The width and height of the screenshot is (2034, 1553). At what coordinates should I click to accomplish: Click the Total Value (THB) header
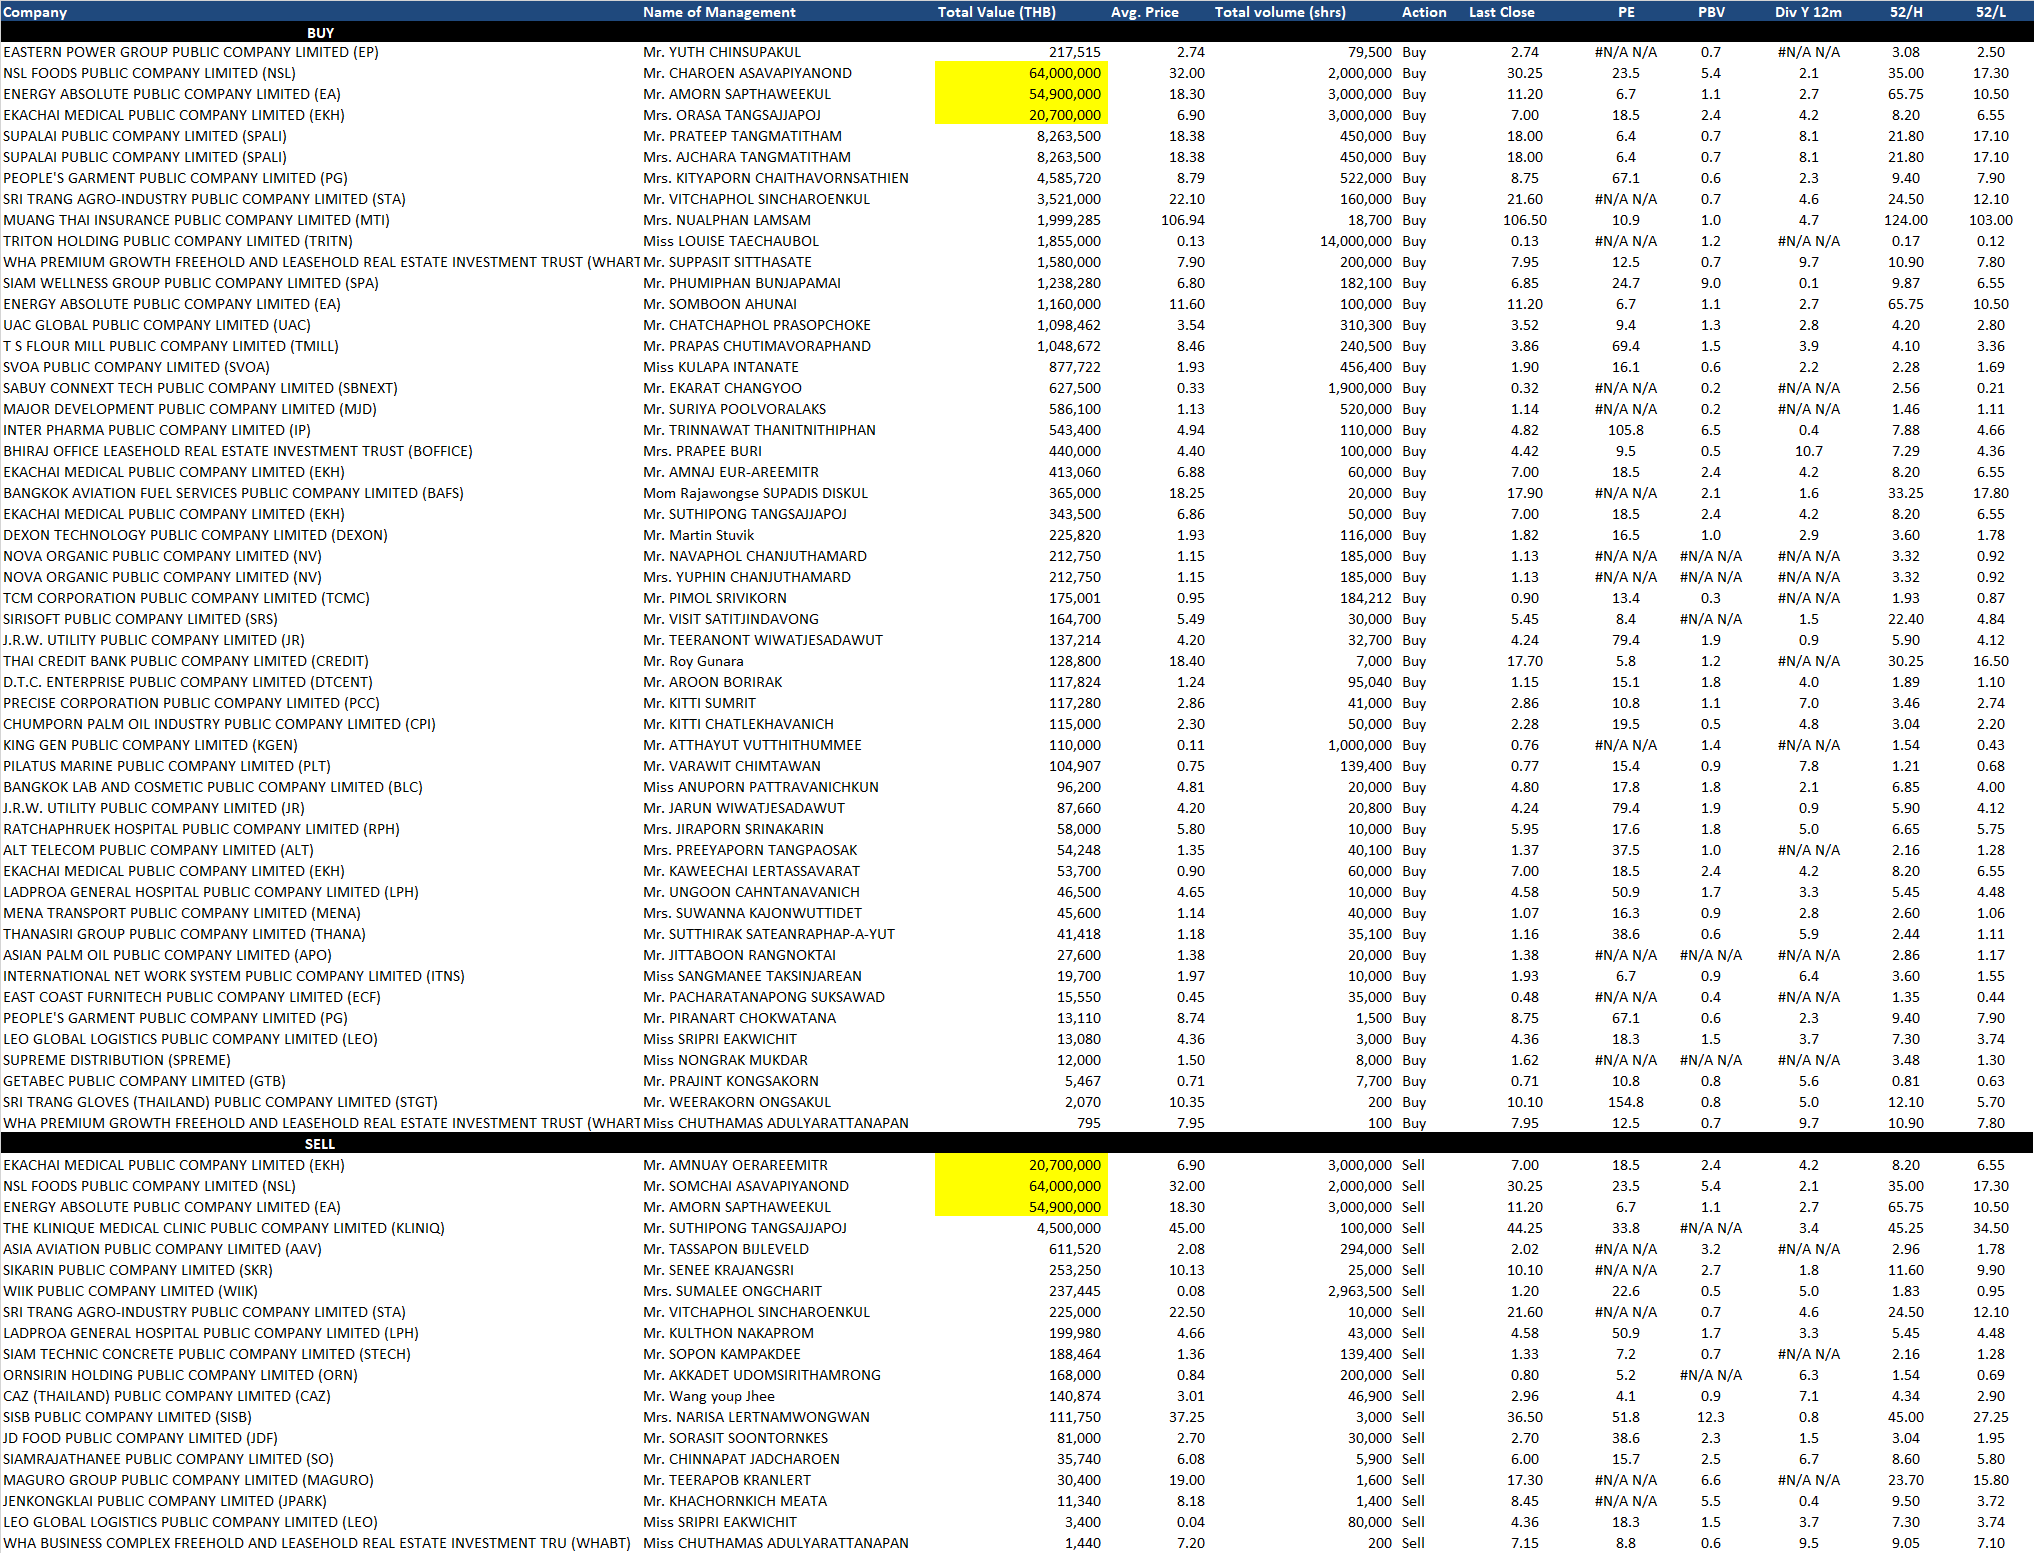(x=996, y=12)
